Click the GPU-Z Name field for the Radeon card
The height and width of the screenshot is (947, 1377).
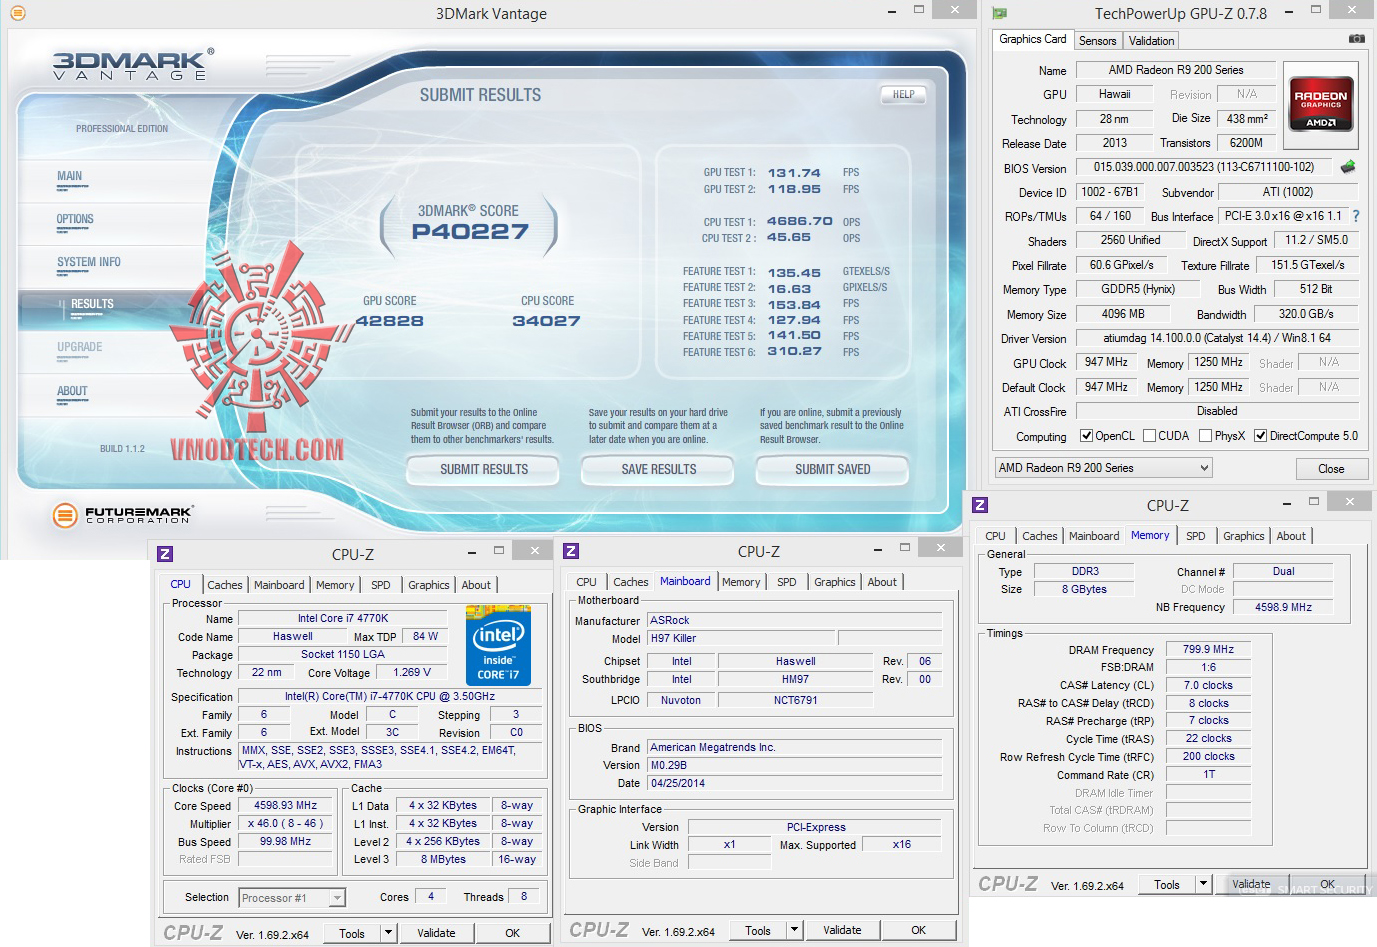(1176, 70)
